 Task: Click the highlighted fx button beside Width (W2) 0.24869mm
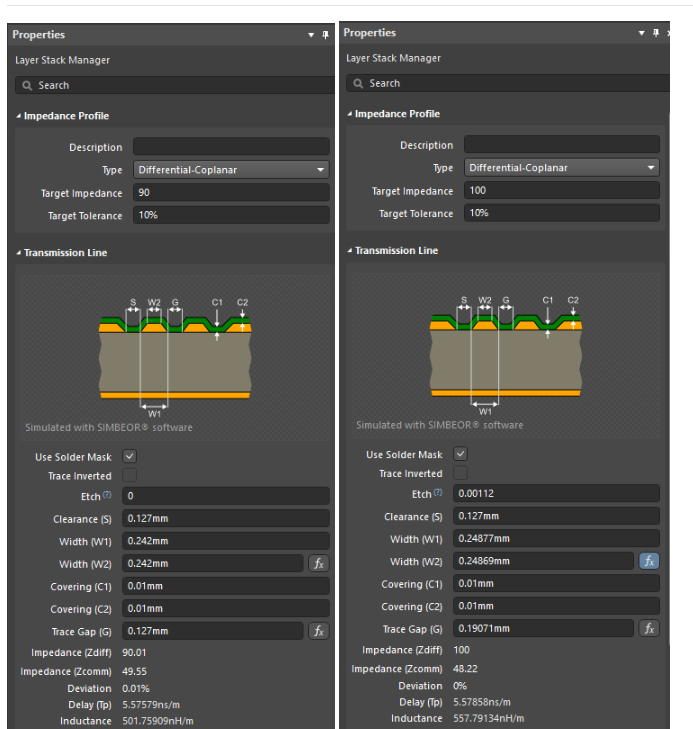pyautogui.click(x=649, y=561)
